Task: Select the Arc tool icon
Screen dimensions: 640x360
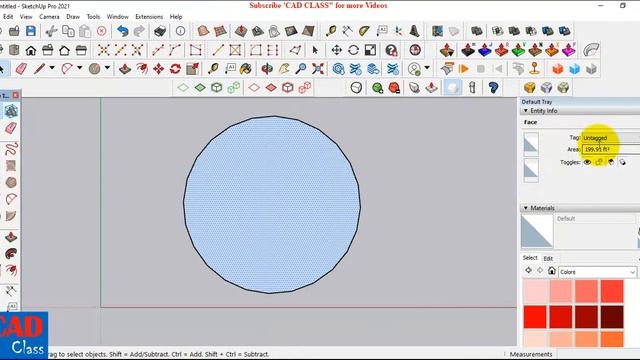Action: click(x=67, y=69)
